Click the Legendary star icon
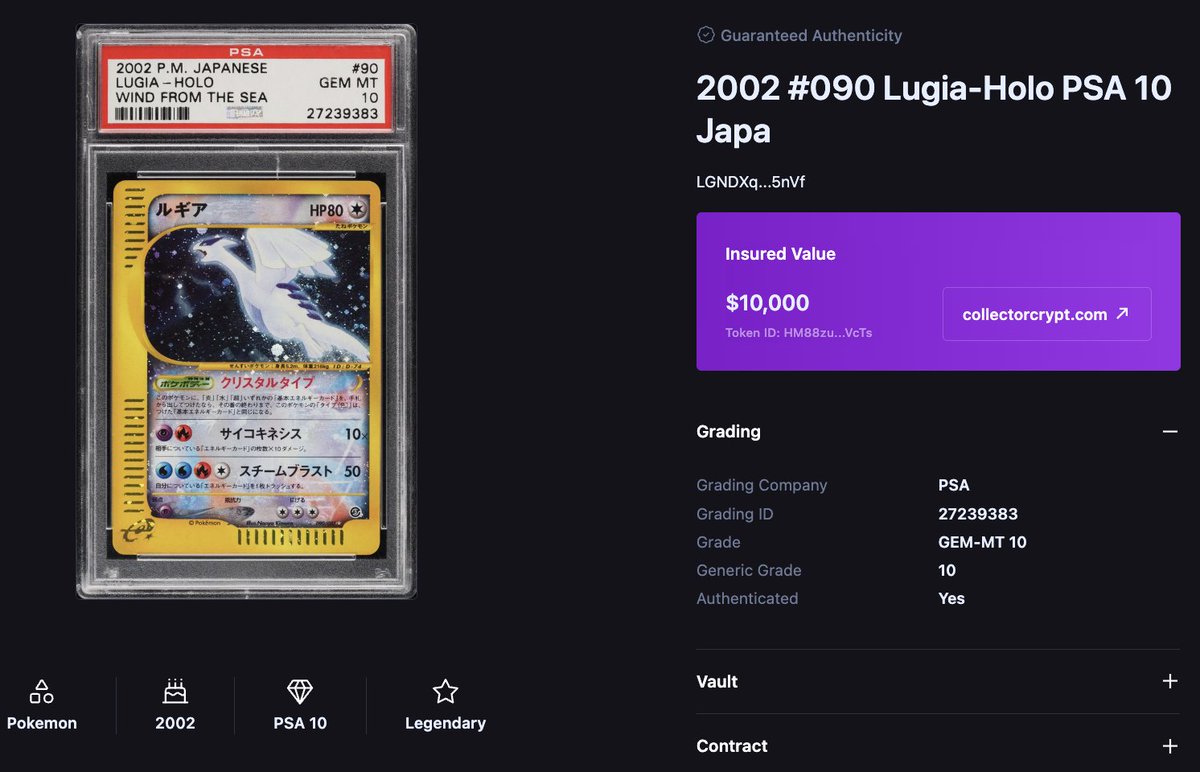The width and height of the screenshot is (1200, 772). pos(445,691)
